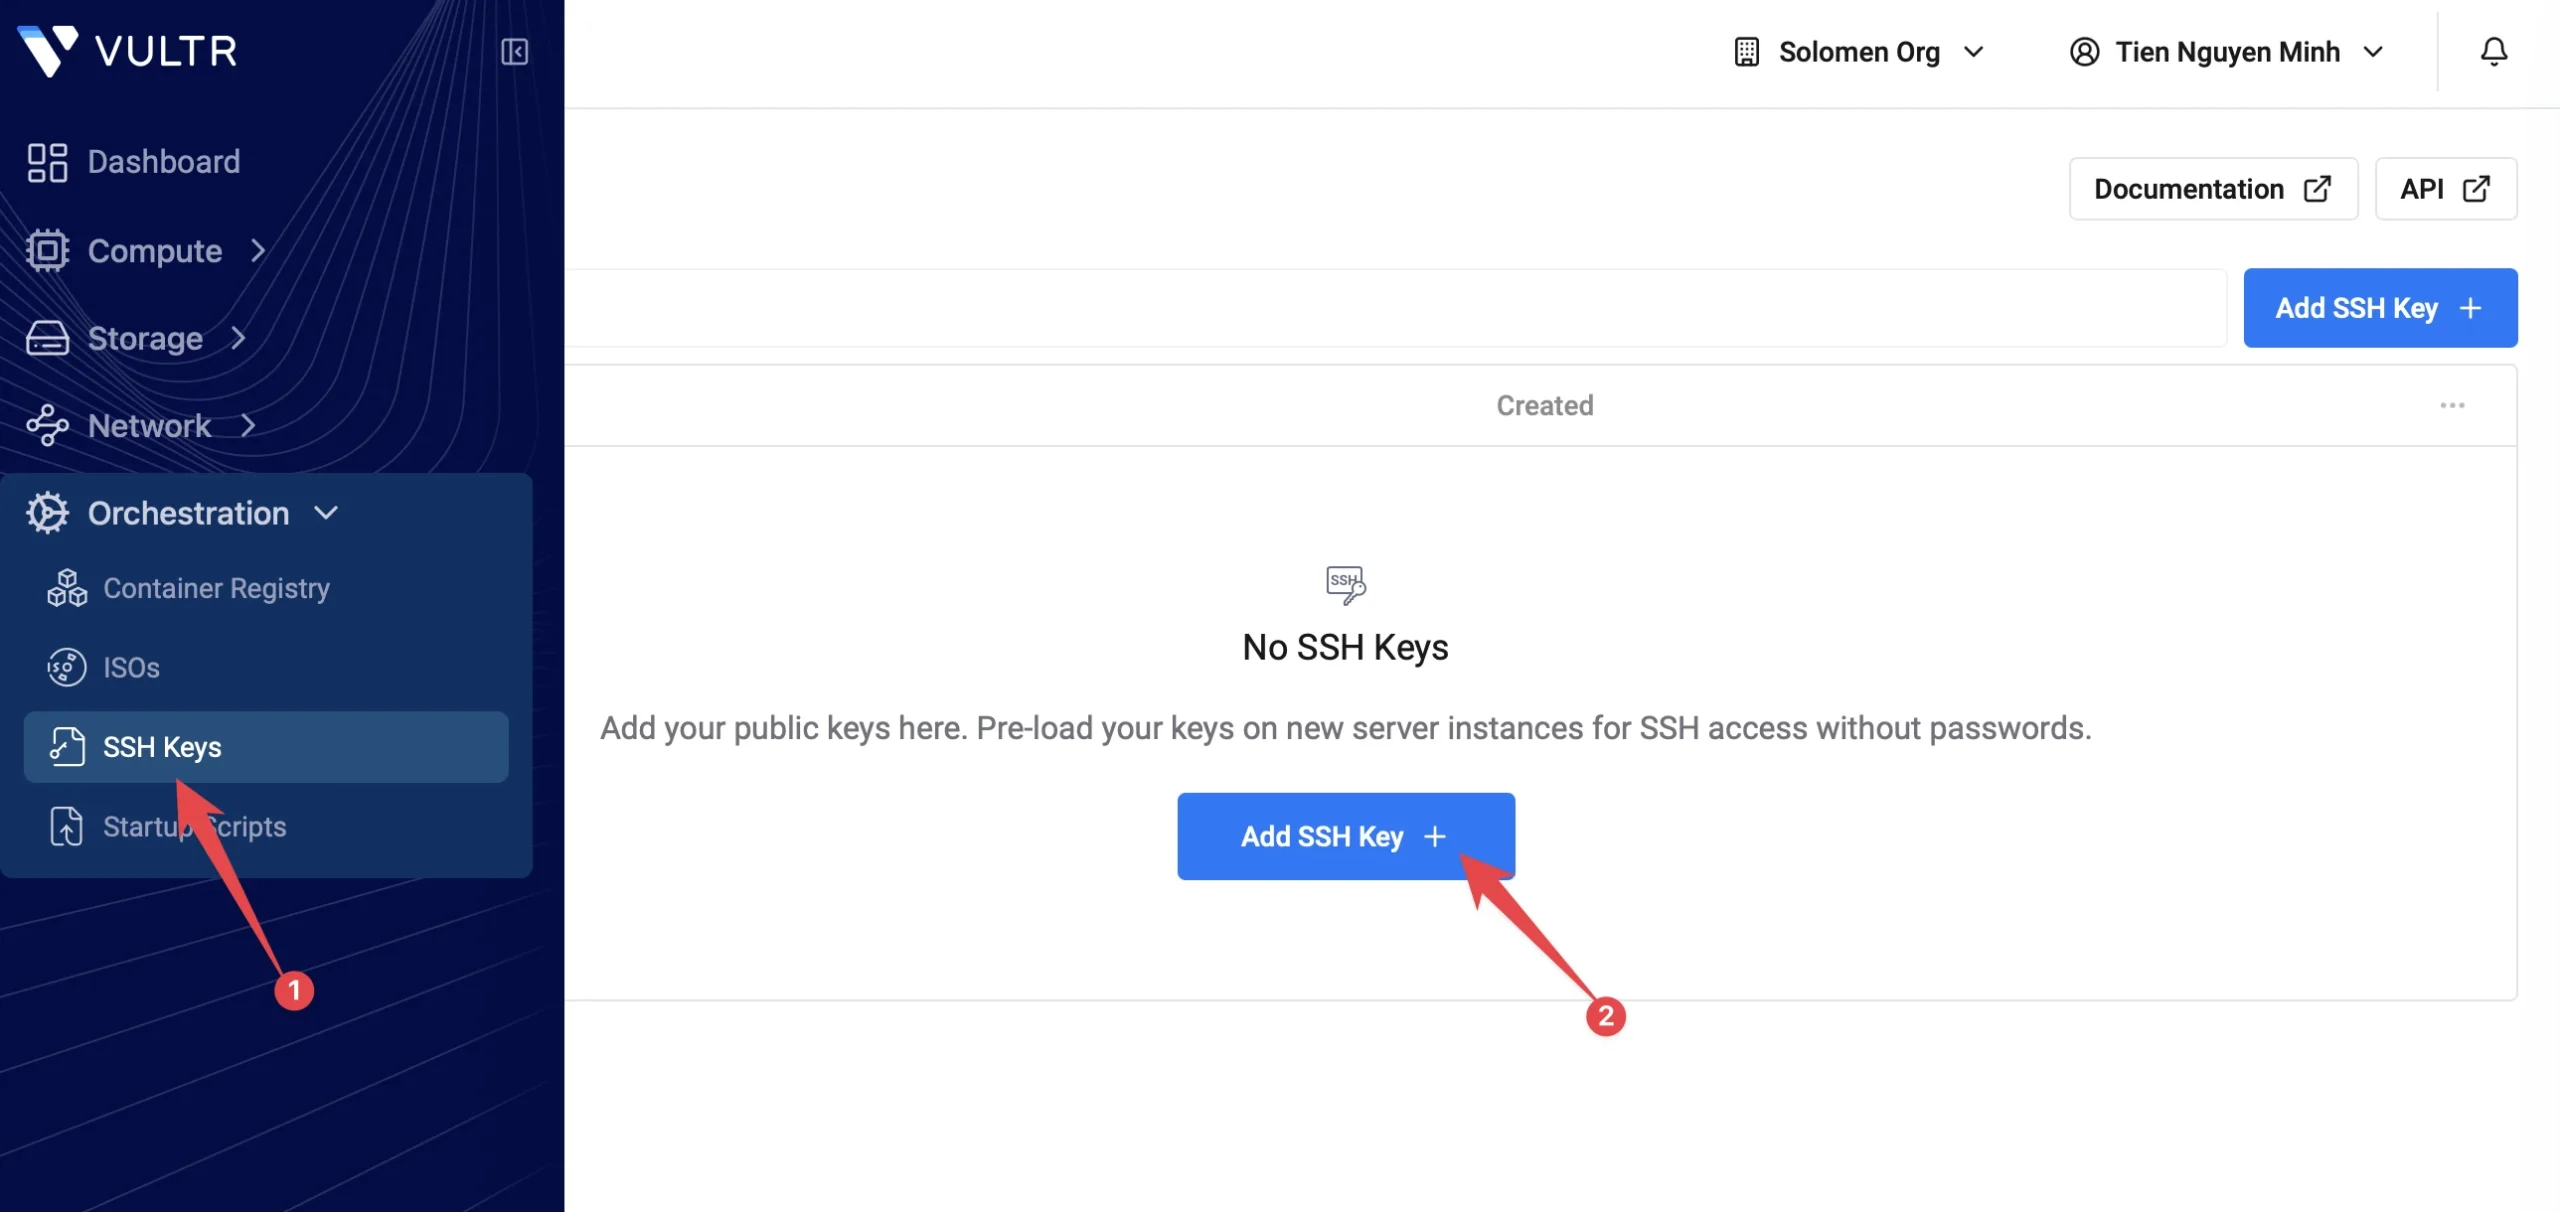Click the user profile avatar icon

[2084, 52]
